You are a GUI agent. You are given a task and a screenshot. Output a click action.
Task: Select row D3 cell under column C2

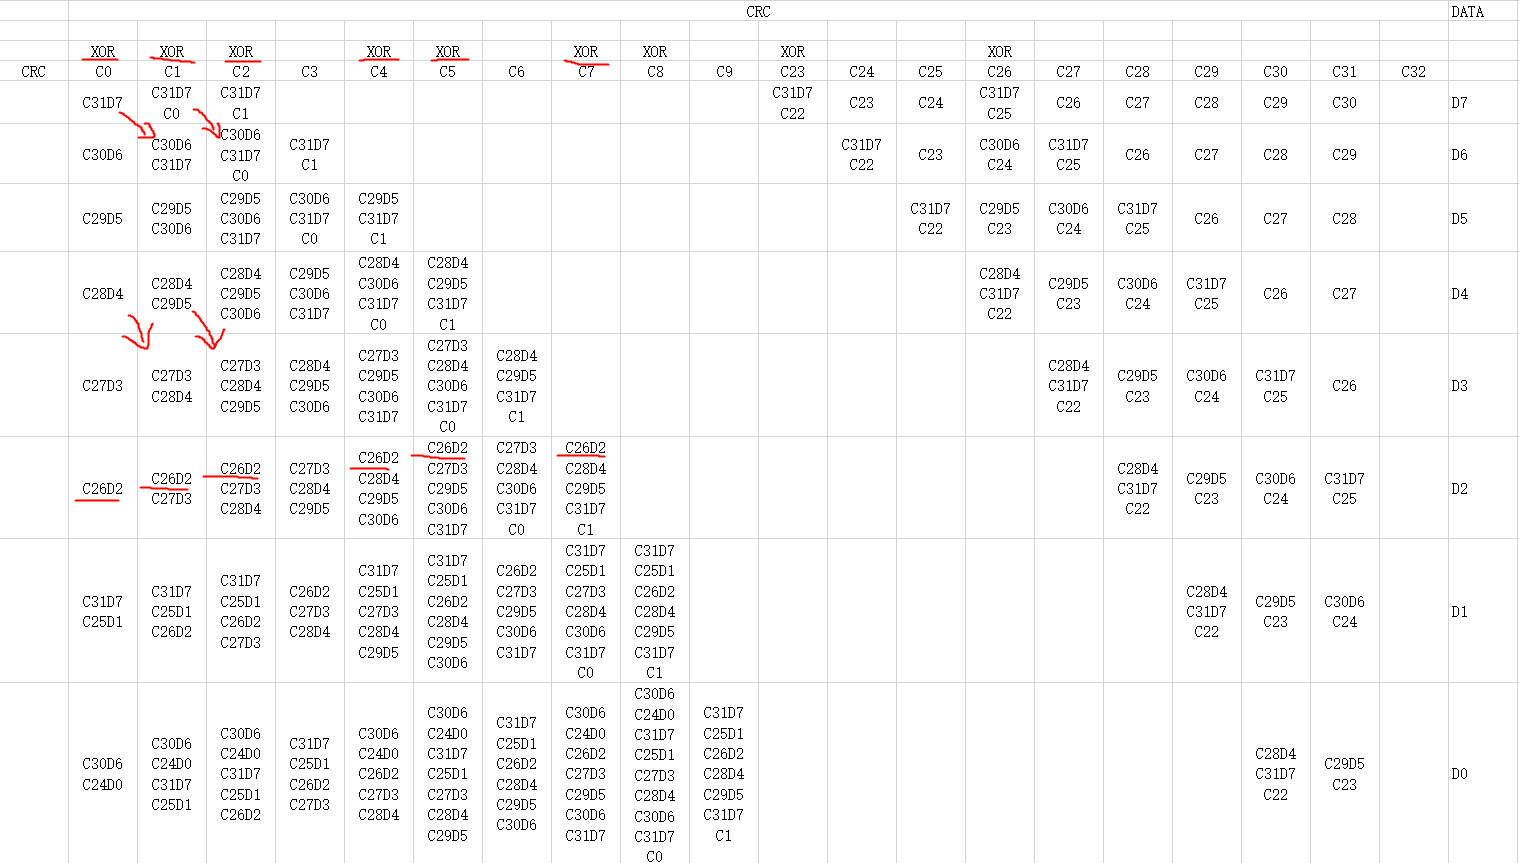241,385
